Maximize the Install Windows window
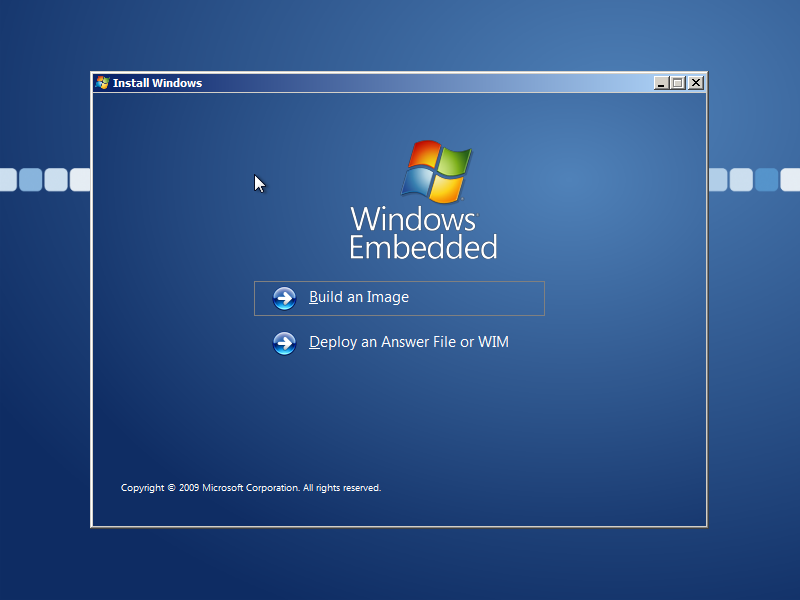 pyautogui.click(x=678, y=83)
